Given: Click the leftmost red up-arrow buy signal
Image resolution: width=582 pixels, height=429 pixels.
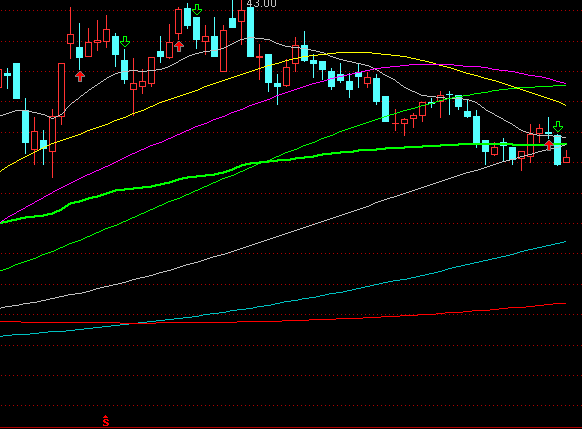Looking at the screenshot, I should [80, 76].
